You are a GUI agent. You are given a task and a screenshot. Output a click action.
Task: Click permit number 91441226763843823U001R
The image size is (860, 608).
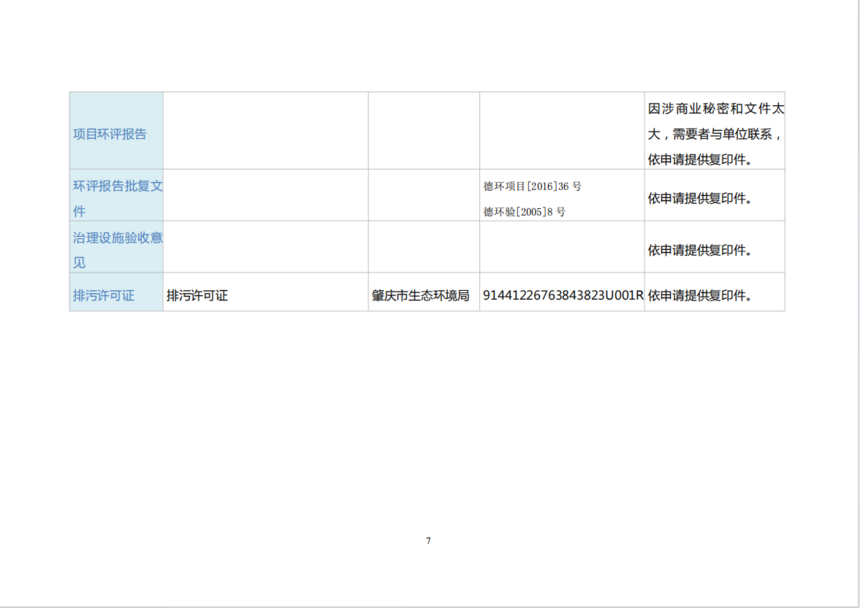pos(562,296)
